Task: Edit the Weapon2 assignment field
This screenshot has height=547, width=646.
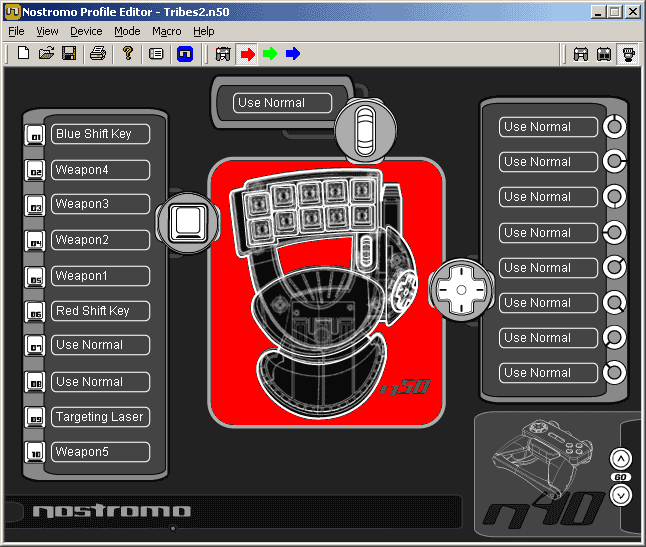Action: tap(101, 240)
